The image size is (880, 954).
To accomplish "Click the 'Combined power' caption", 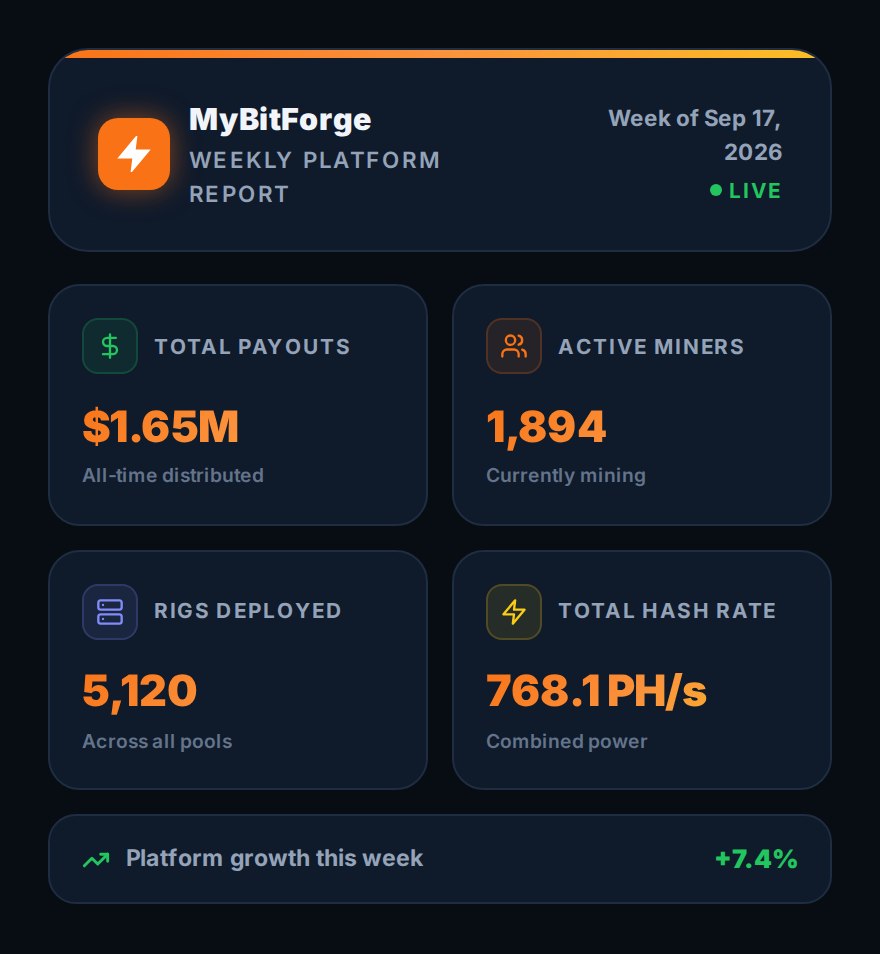I will (x=567, y=741).
